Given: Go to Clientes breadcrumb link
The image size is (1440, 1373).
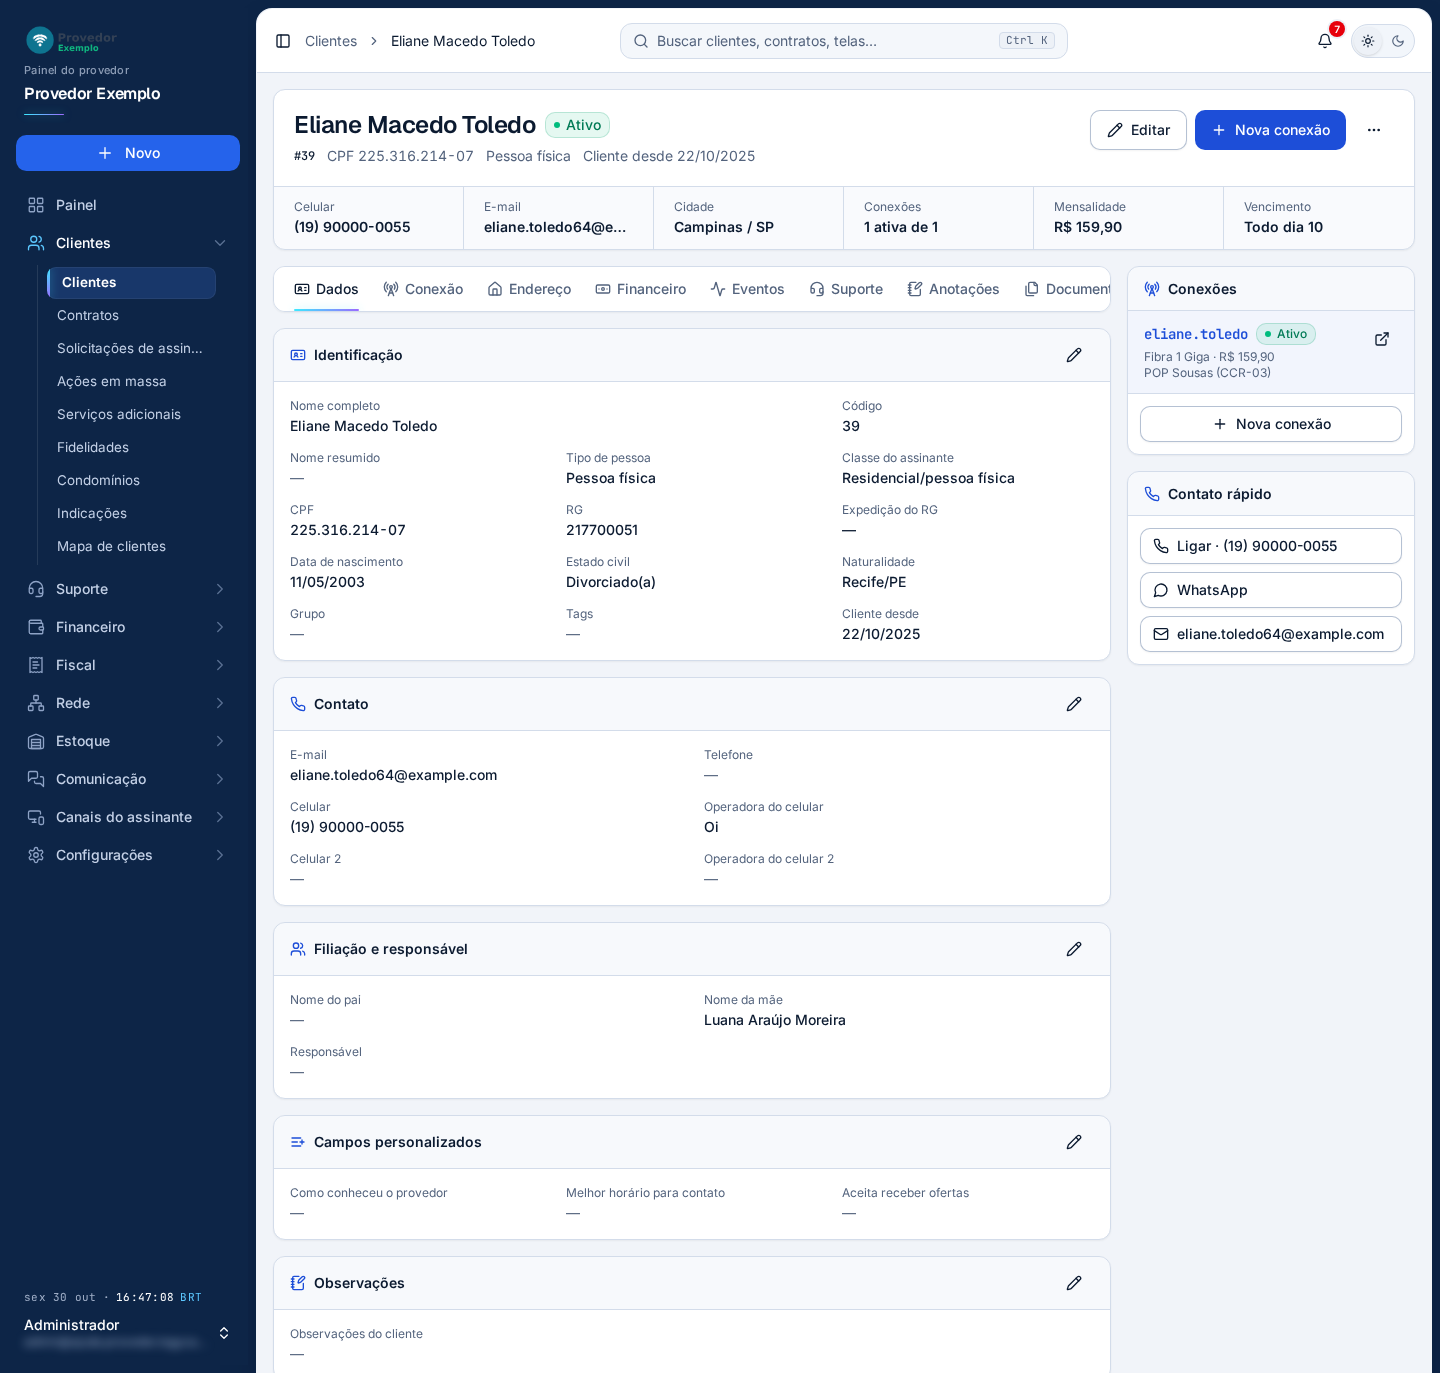Looking at the screenshot, I should point(331,41).
